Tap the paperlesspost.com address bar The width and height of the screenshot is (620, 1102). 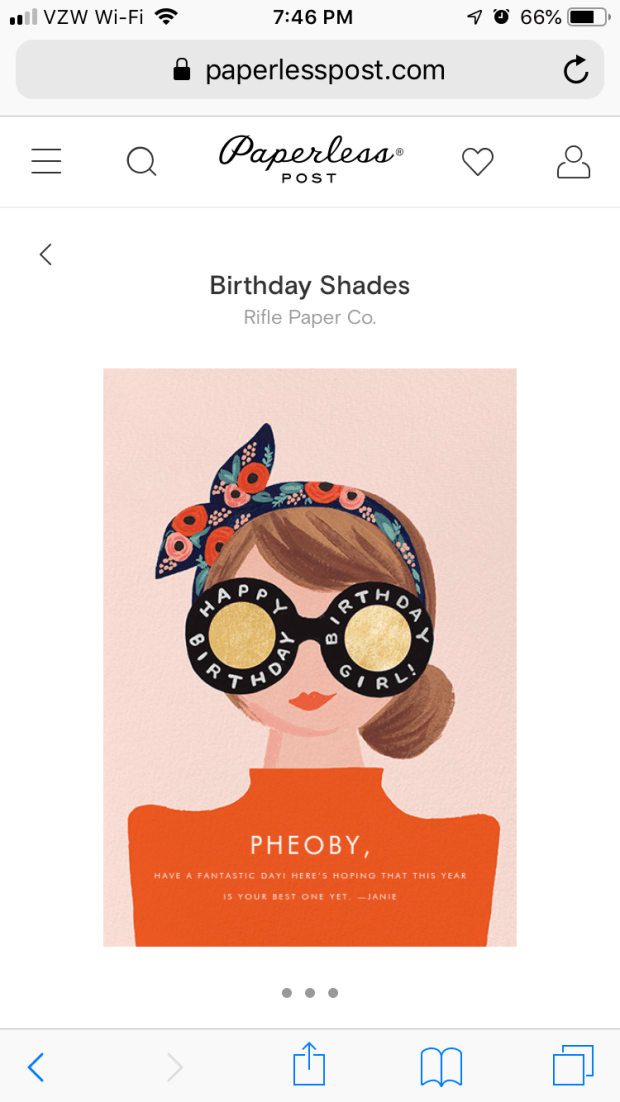tap(310, 70)
